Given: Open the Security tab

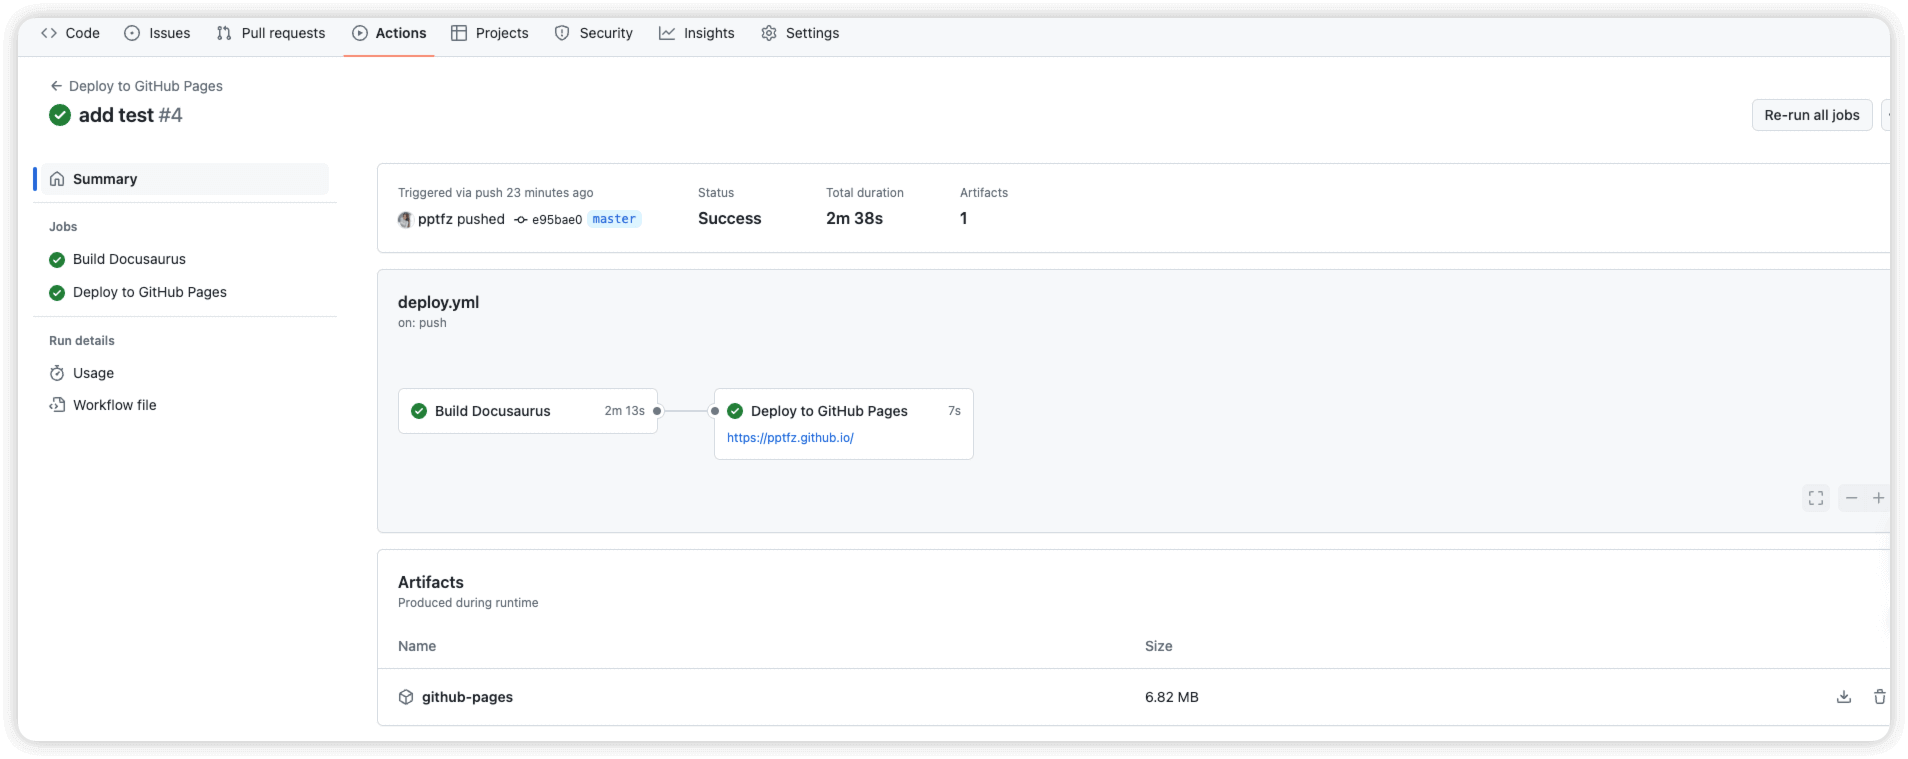Looking at the screenshot, I should [594, 33].
